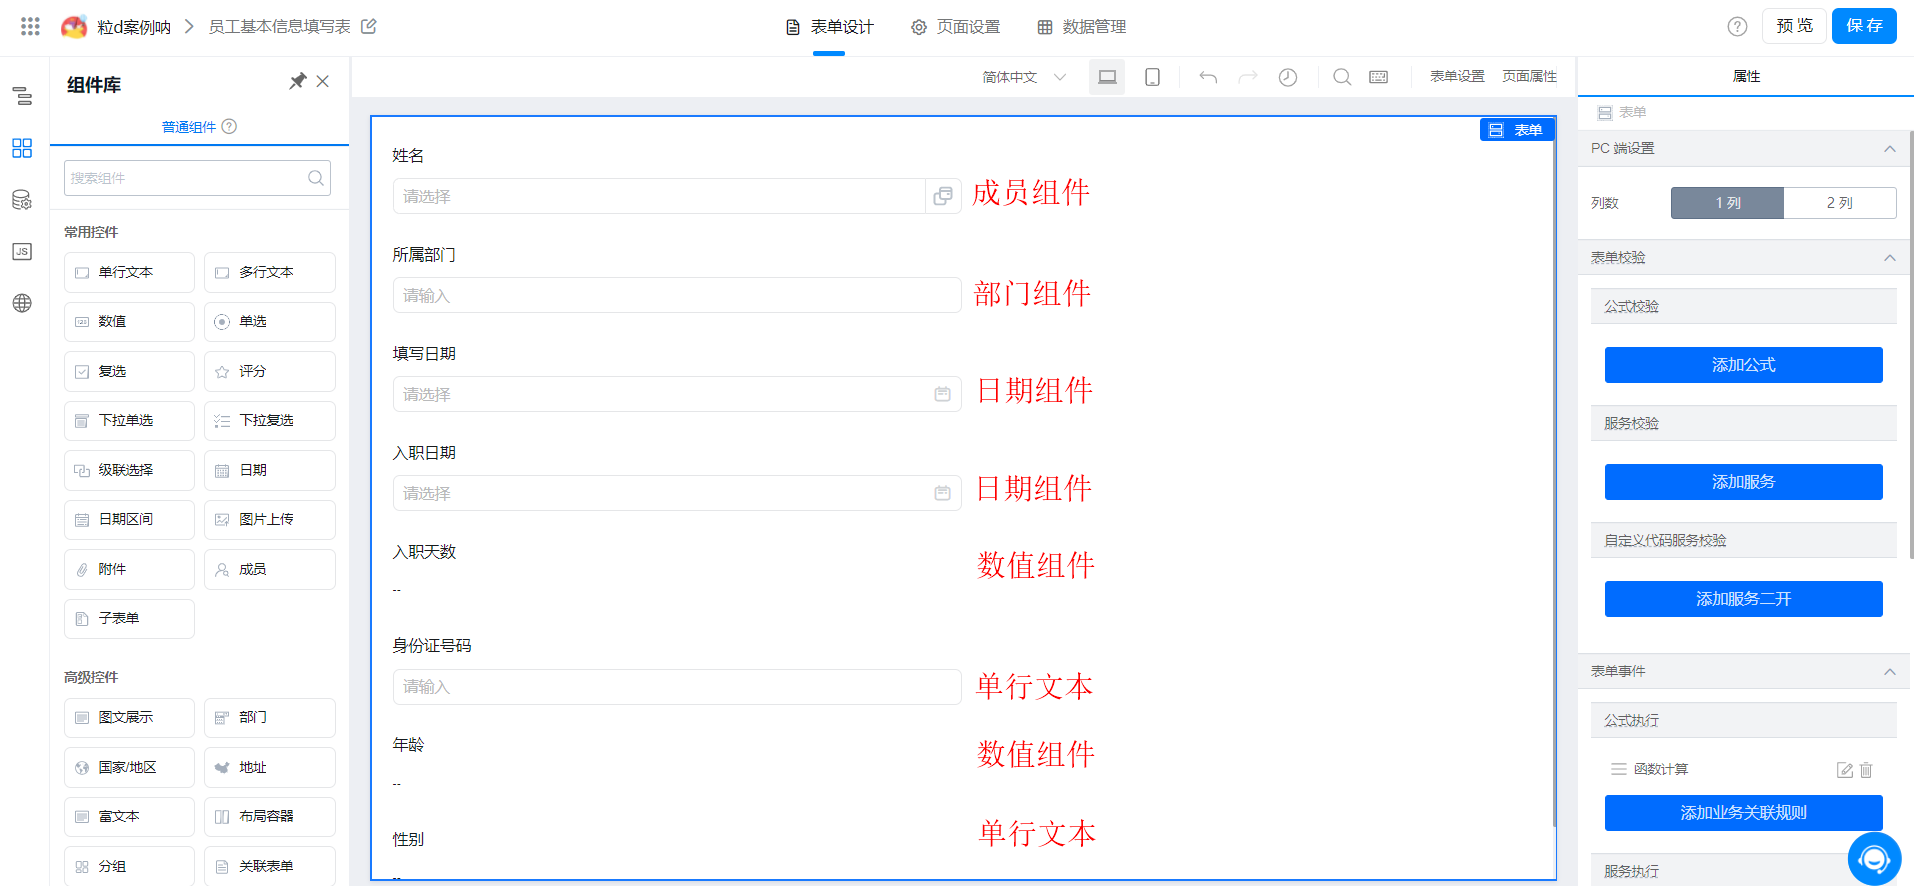
Task: Select the 下拉单选 component
Action: 129,421
